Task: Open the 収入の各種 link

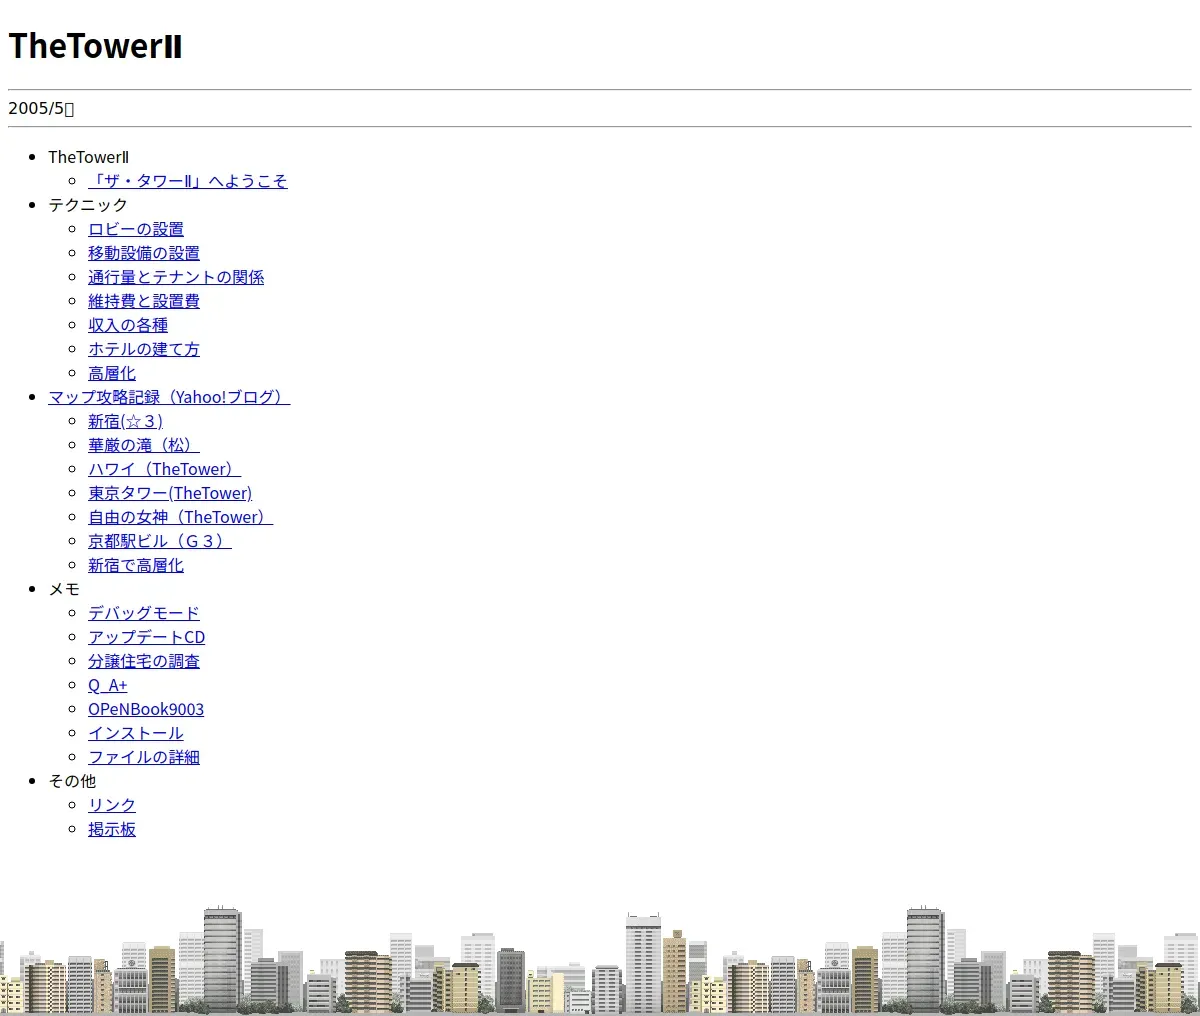Action: (x=128, y=325)
